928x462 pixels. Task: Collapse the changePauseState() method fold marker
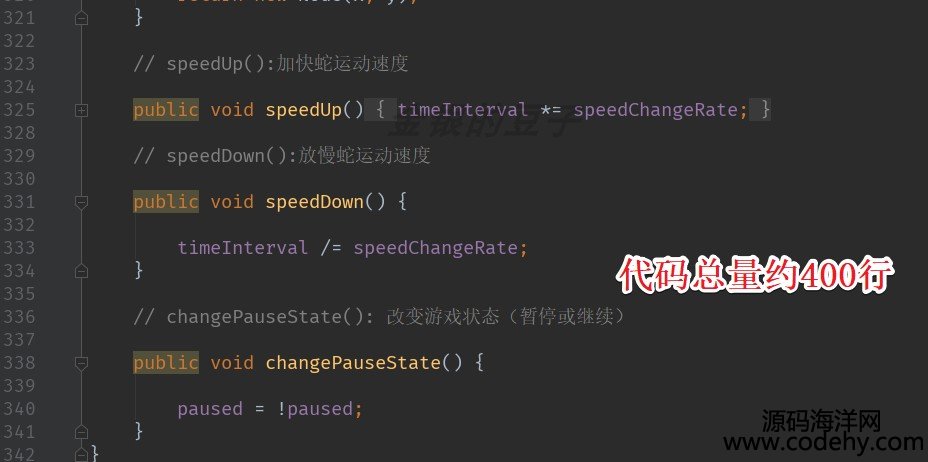click(x=82, y=363)
